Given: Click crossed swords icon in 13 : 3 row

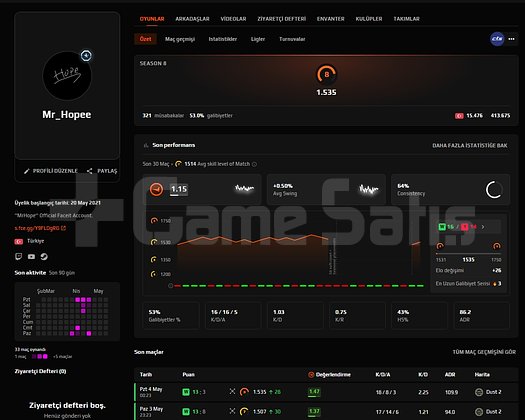Looking at the screenshot, I should [232, 391].
